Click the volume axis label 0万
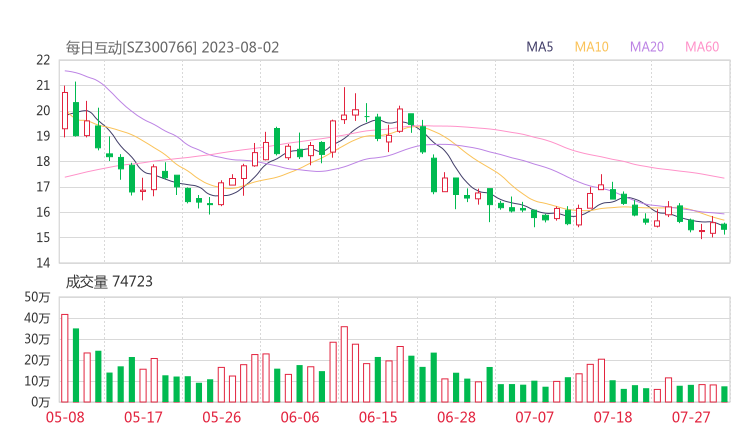Viewport: 740px width, 440px height. [41, 402]
